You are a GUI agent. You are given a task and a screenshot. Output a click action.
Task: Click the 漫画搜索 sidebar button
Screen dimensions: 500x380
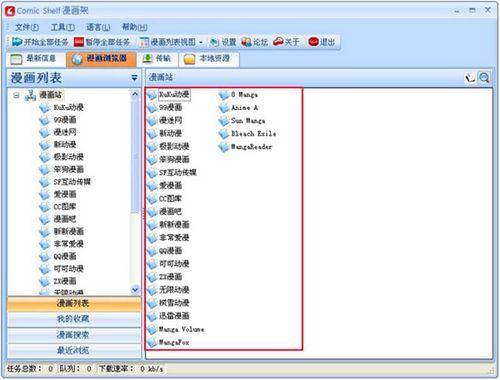[74, 335]
